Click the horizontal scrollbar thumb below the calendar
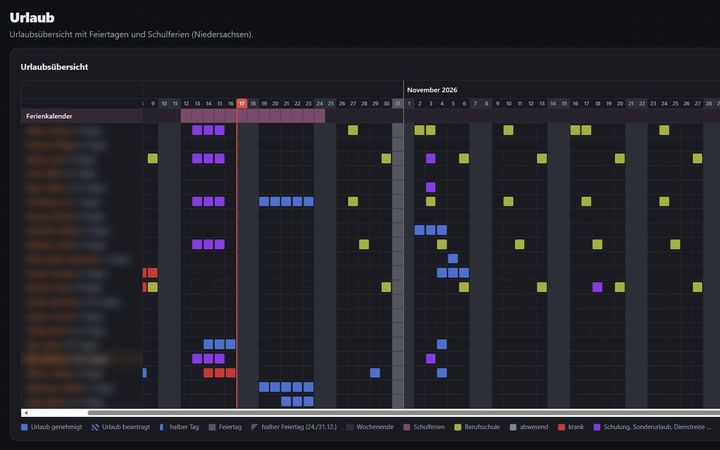 click(x=404, y=413)
